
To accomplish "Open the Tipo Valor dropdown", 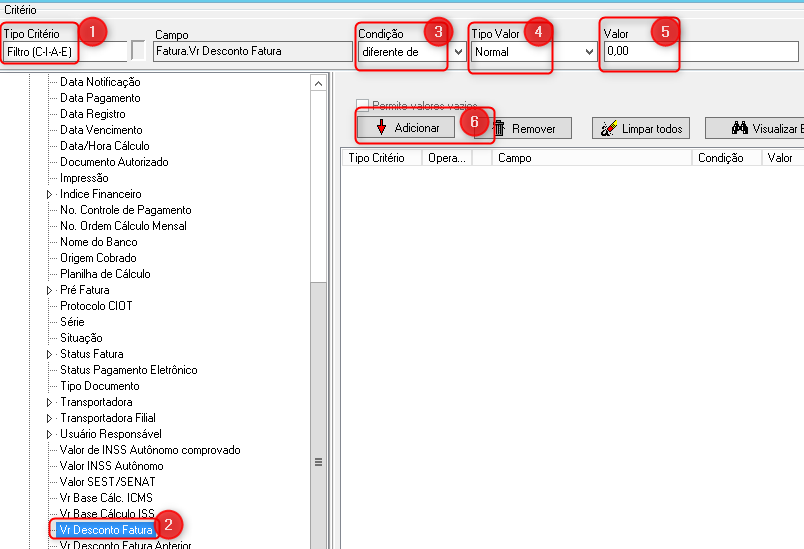I will coord(589,51).
